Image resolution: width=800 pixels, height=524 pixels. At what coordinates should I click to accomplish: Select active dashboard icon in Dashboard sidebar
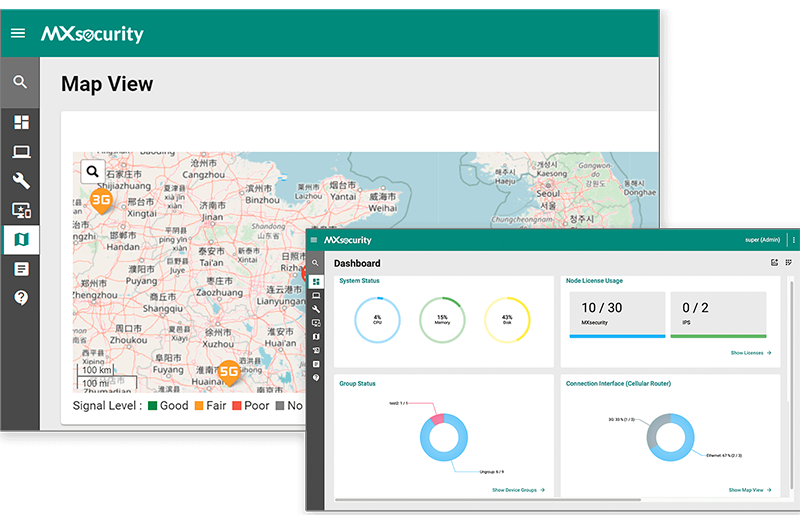point(316,282)
